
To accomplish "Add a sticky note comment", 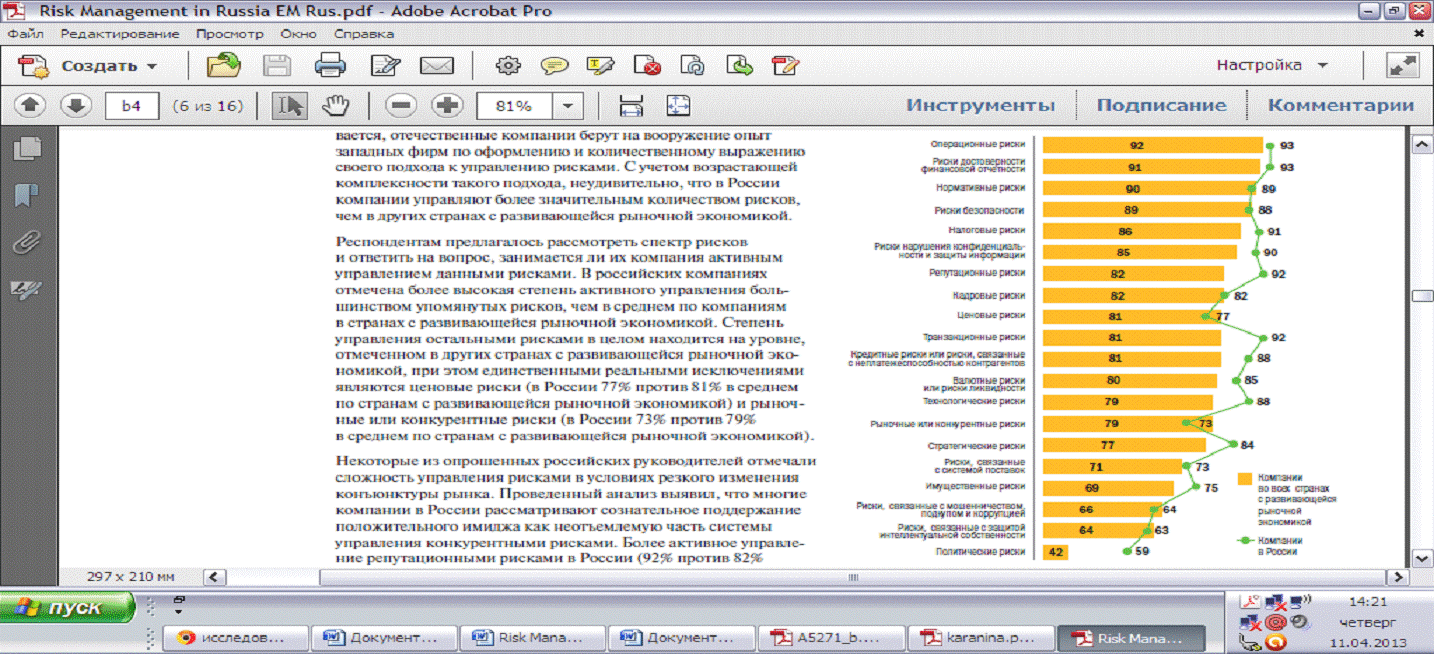I will pos(554,66).
